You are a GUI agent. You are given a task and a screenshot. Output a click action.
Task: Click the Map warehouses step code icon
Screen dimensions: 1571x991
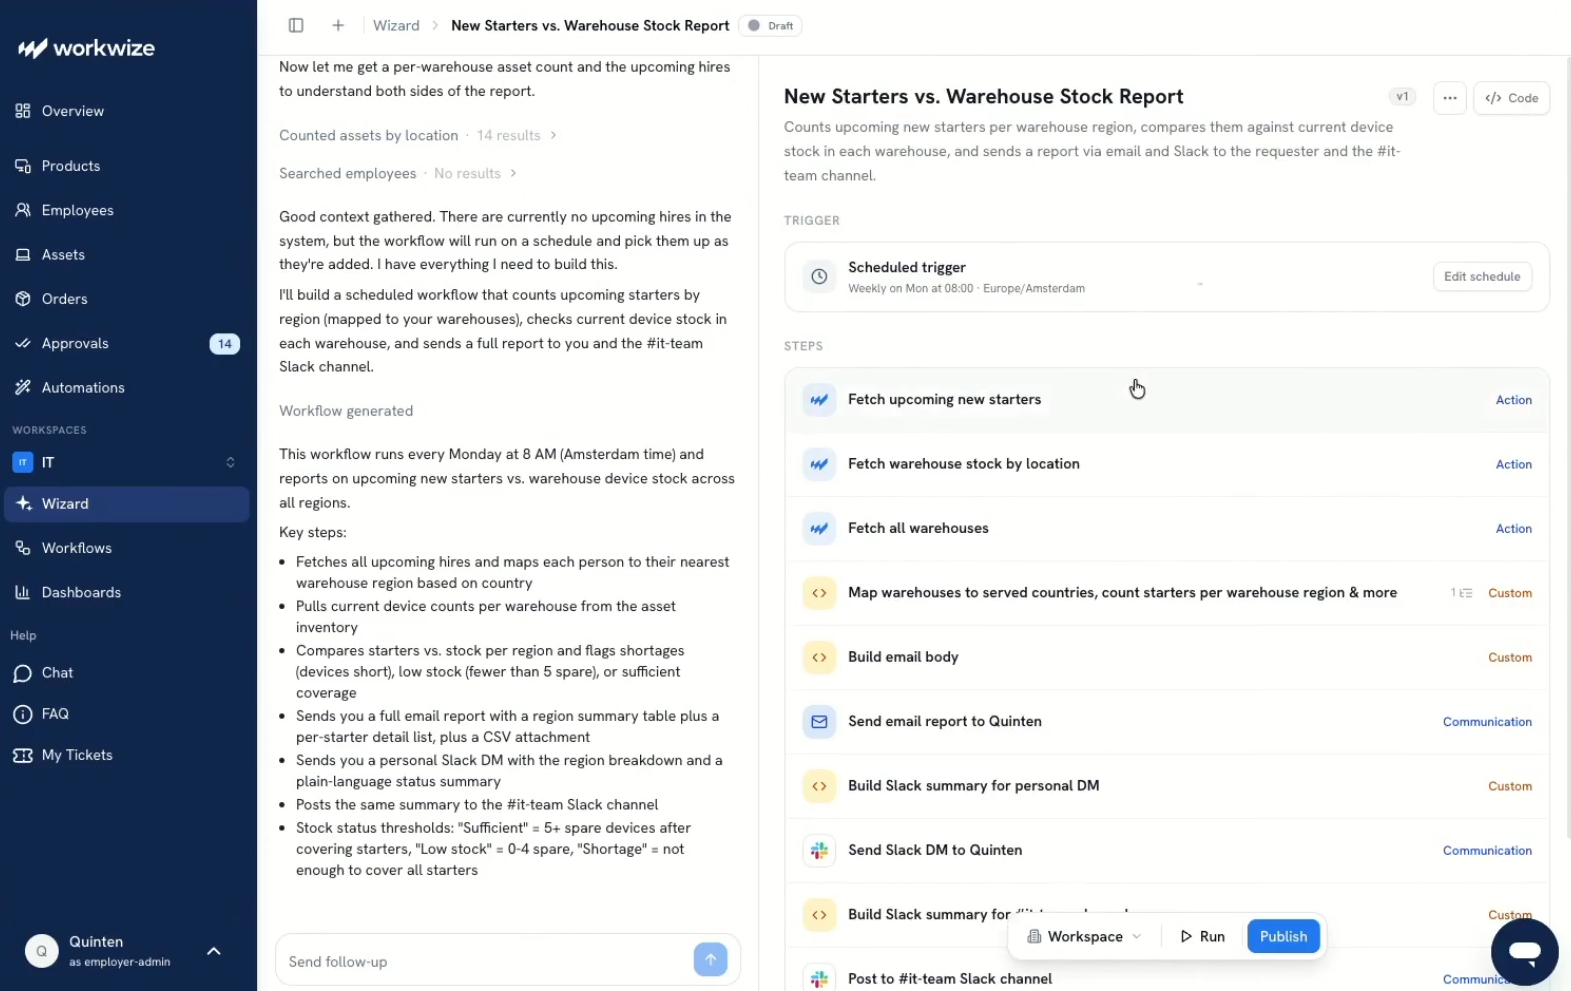click(819, 593)
